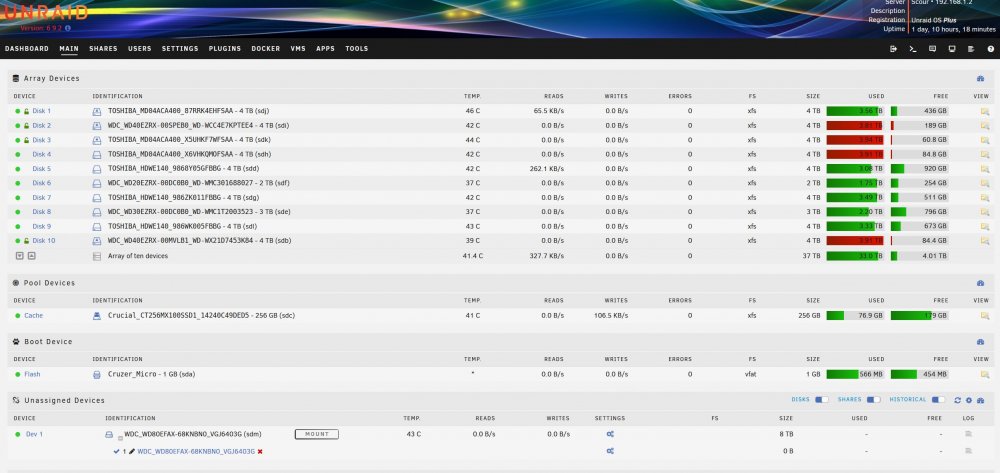Viewport: 1000px width, 473px height.
Task: Browse Flash device via view icon
Action: tap(985, 374)
